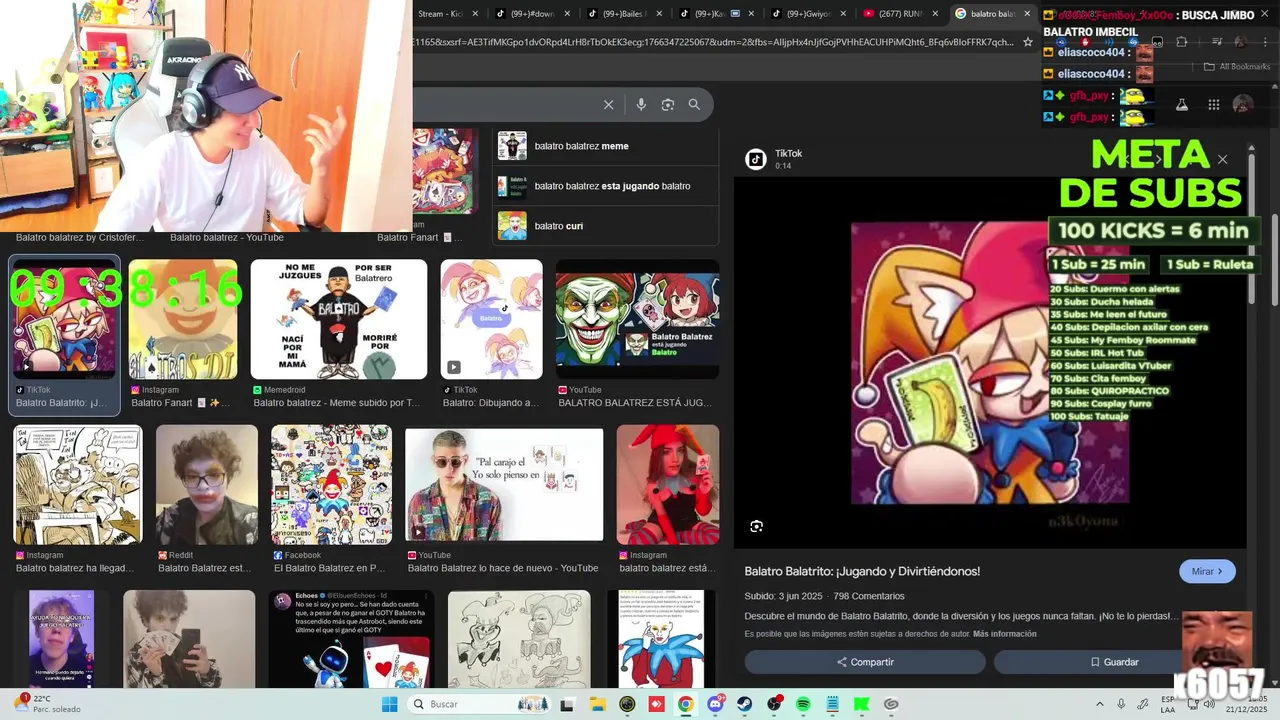Image resolution: width=1280 pixels, height=720 pixels.
Task: Open All Bookmarks folder
Action: [1236, 67]
